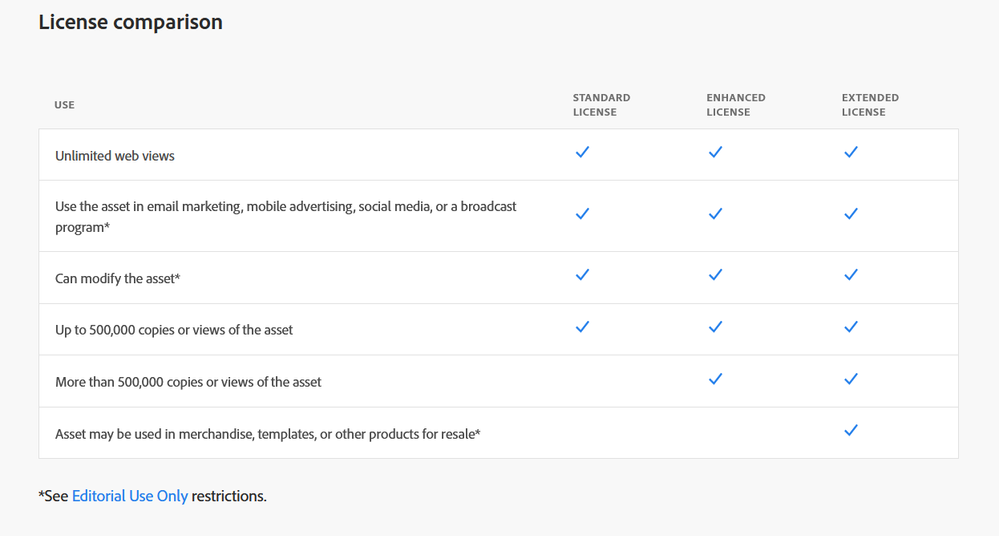999x536 pixels.
Task: Click Extended License checkmark for Unlimited web views
Action: [x=851, y=152]
